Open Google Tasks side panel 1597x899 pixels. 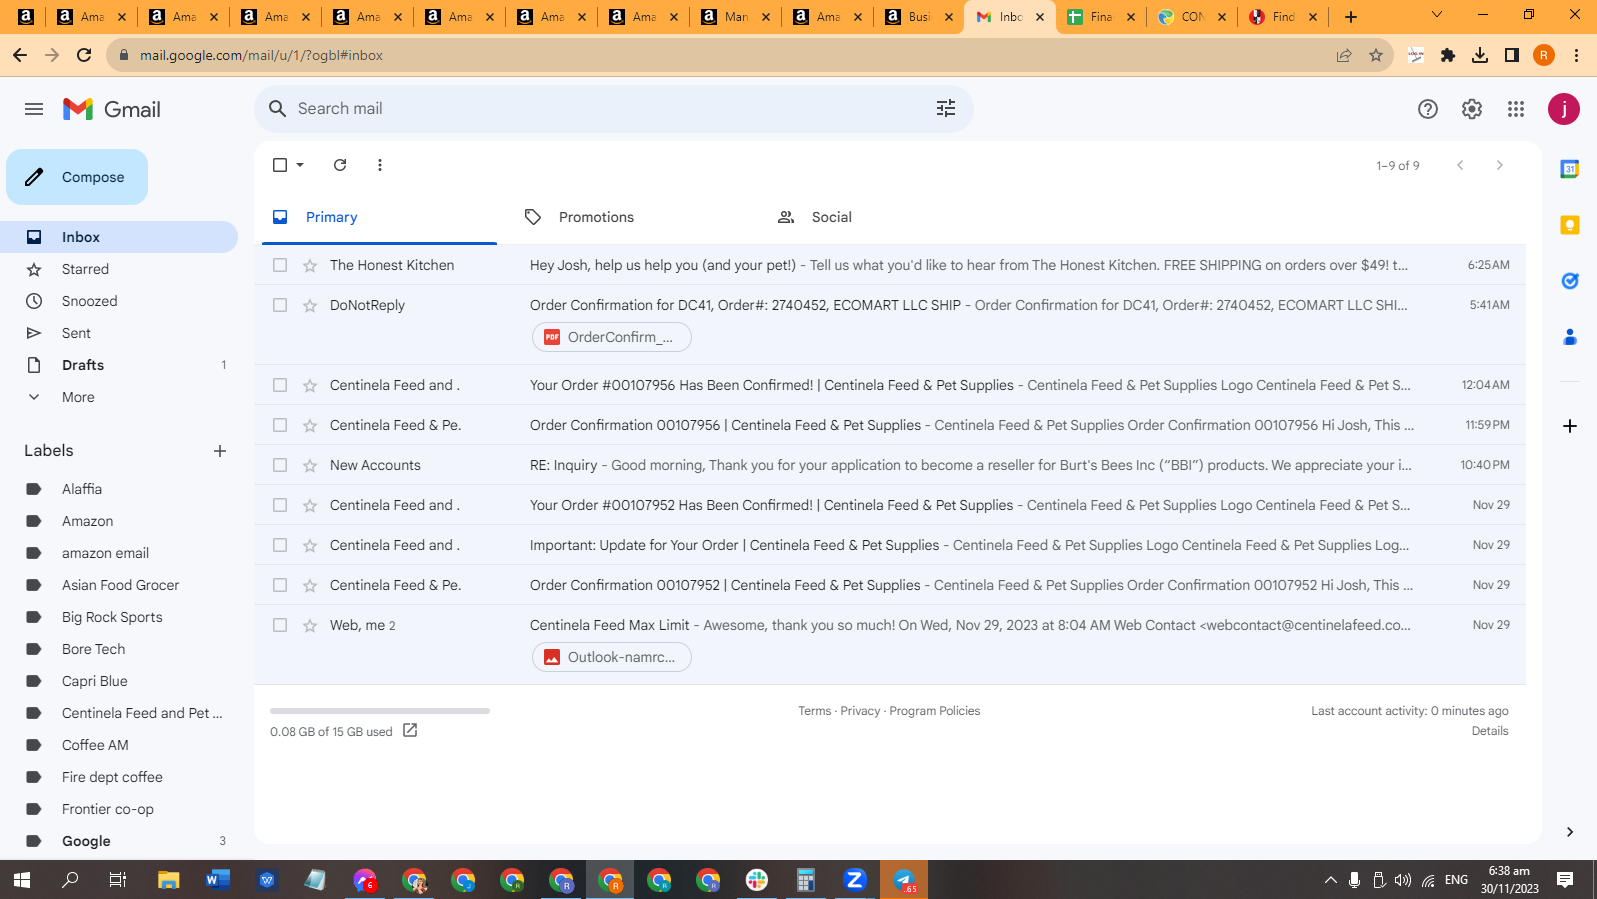tap(1570, 281)
